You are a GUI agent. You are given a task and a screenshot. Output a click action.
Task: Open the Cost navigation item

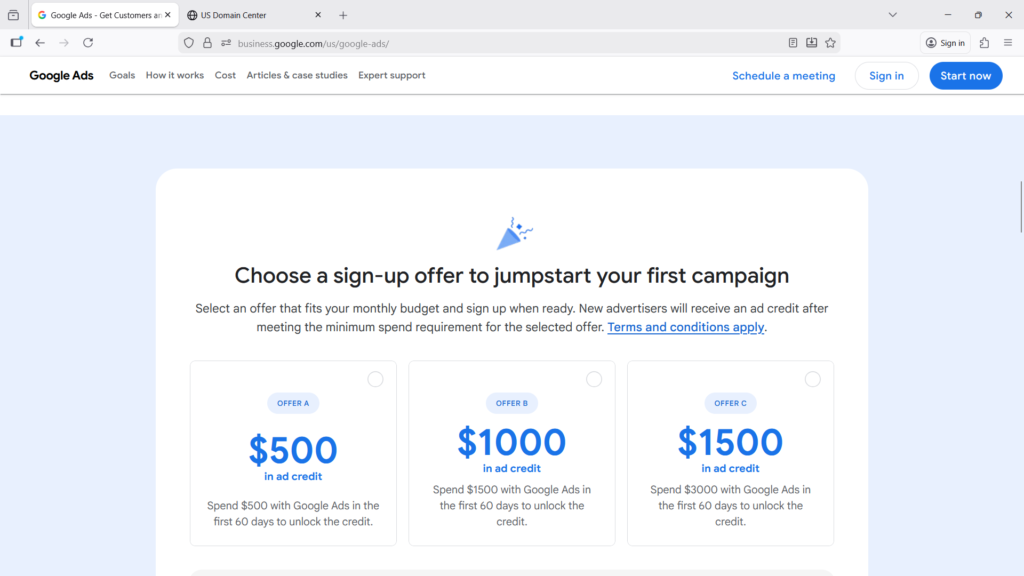pyautogui.click(x=225, y=75)
